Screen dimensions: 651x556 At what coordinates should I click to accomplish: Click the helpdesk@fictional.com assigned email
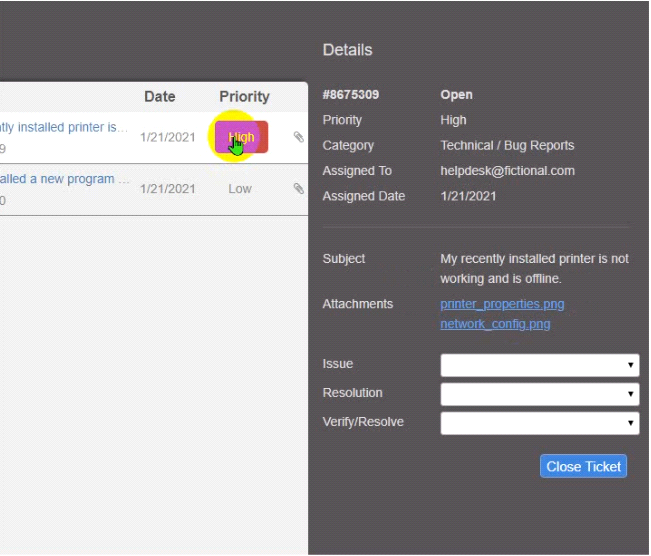pos(507,171)
